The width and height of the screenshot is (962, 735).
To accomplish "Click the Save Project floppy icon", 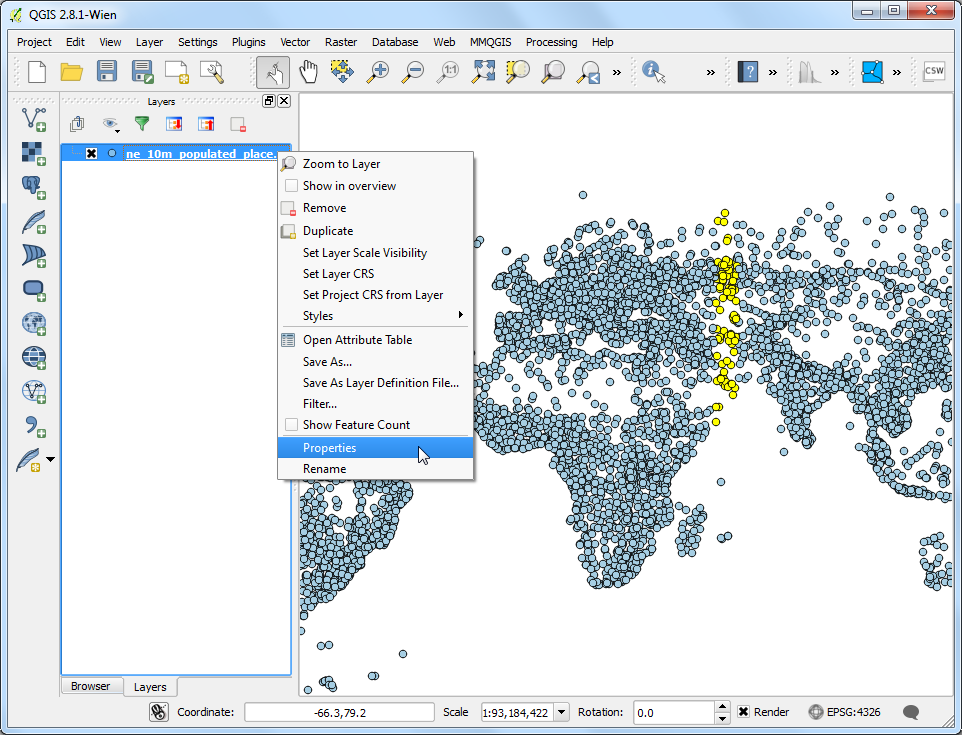I will pos(107,71).
